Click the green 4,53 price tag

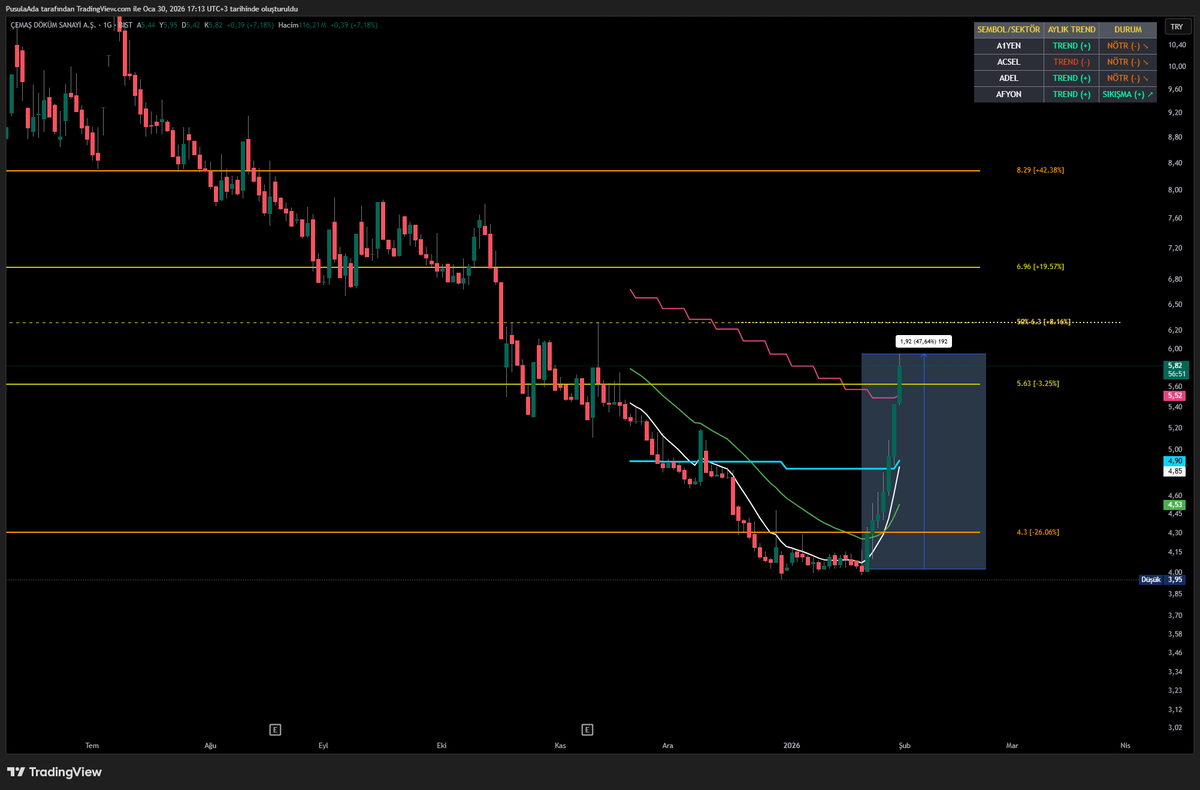pos(1173,505)
